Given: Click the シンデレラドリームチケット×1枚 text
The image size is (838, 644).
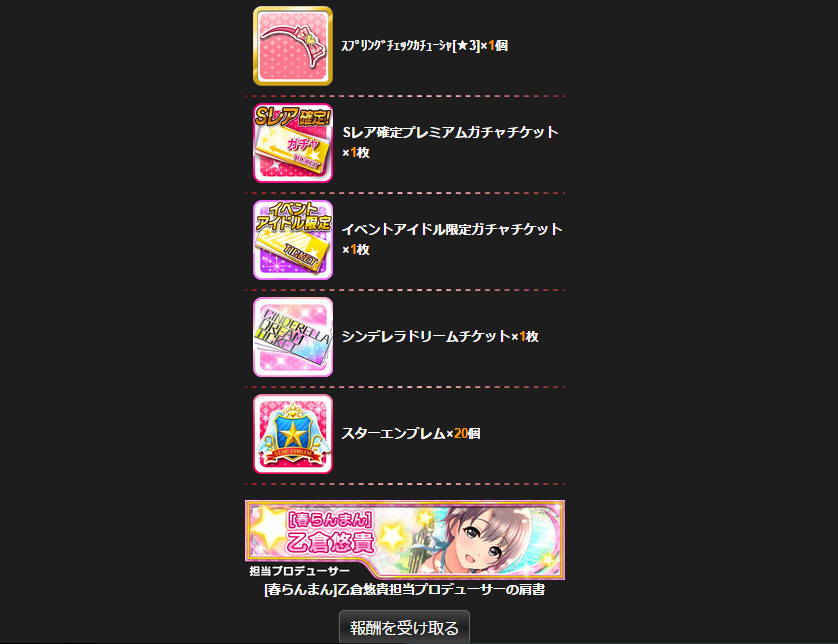Looking at the screenshot, I should click(440, 337).
